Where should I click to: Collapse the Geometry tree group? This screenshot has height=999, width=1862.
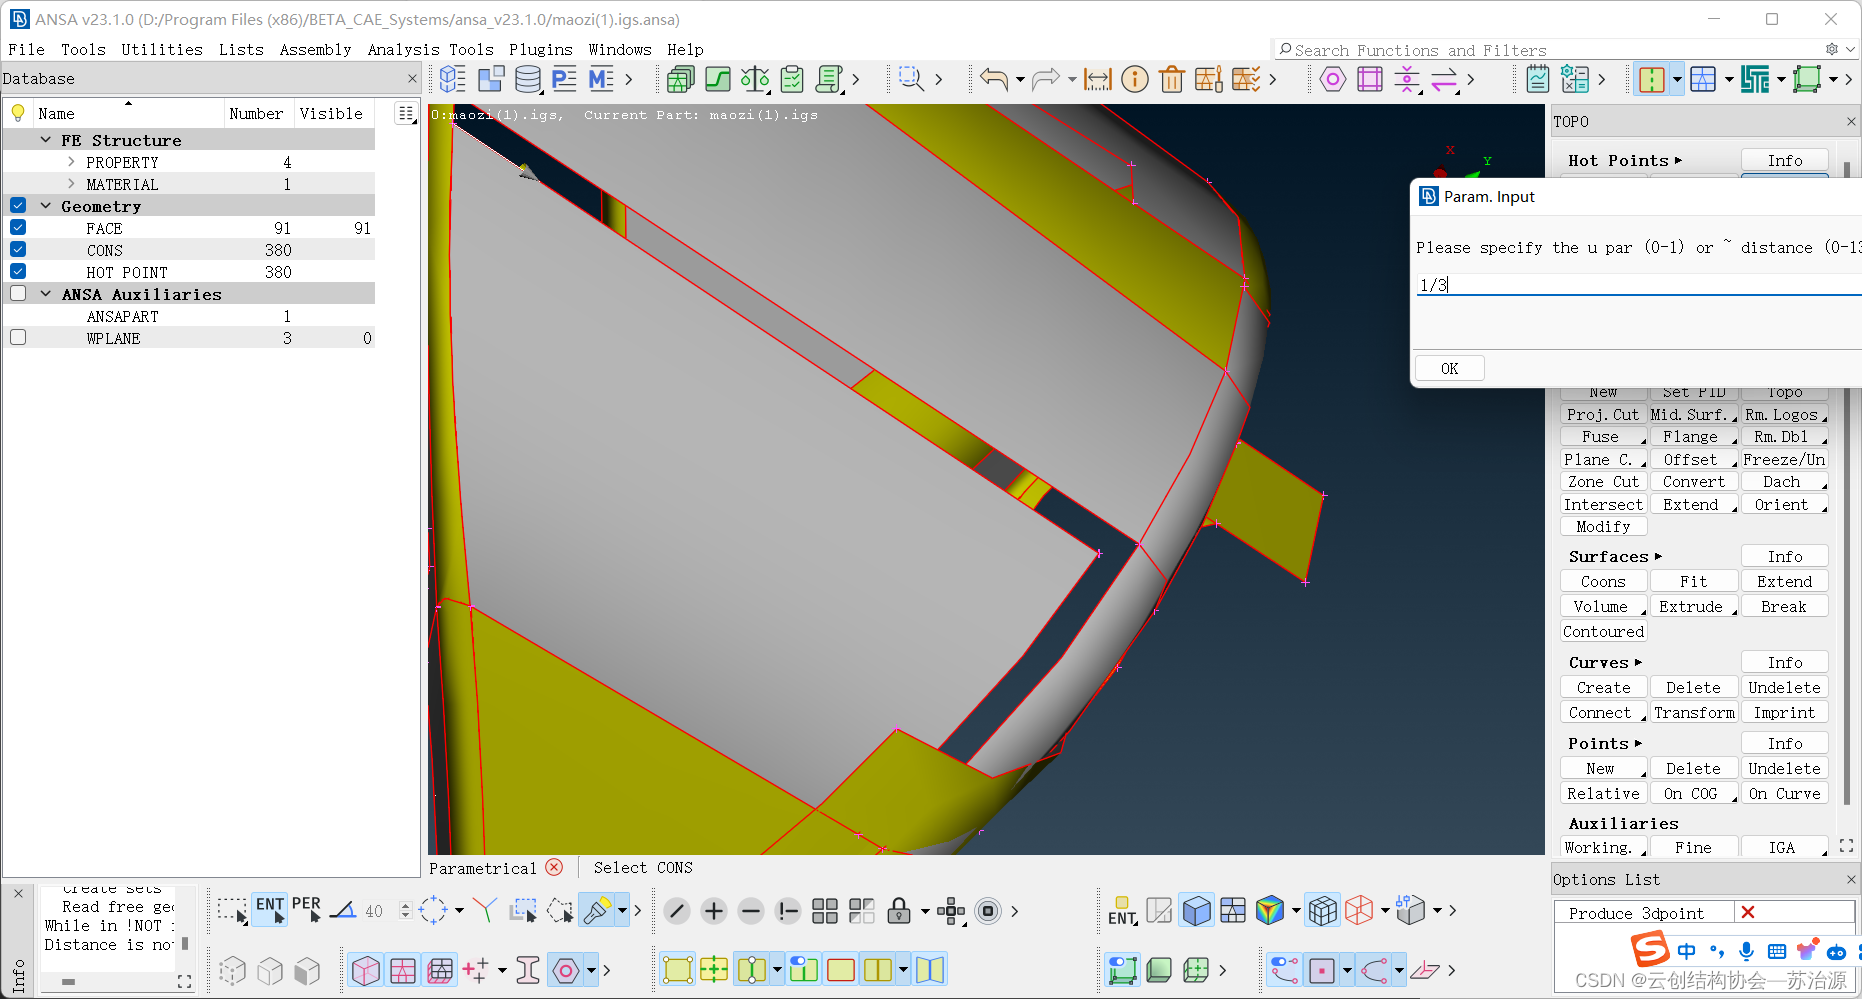pyautogui.click(x=46, y=206)
